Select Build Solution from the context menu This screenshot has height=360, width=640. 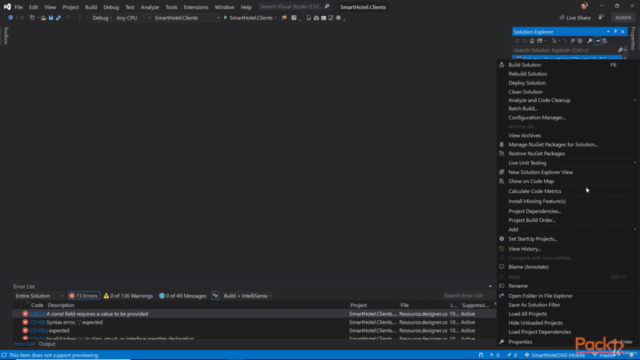click(x=568, y=65)
